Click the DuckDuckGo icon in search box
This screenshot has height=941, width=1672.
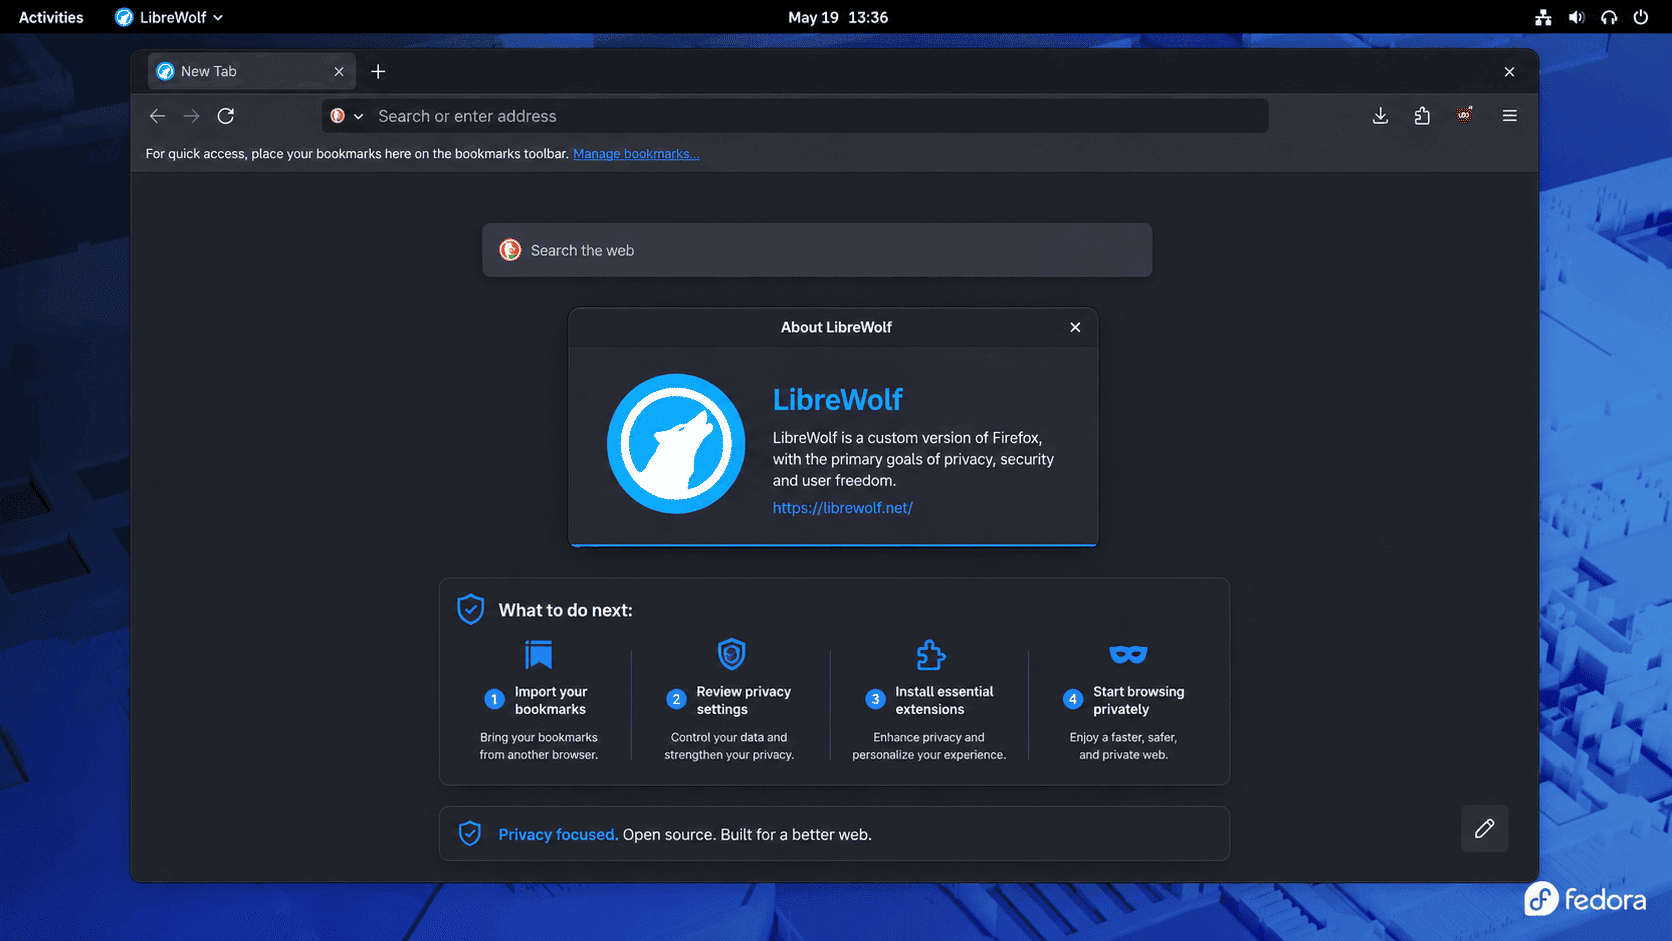510,250
